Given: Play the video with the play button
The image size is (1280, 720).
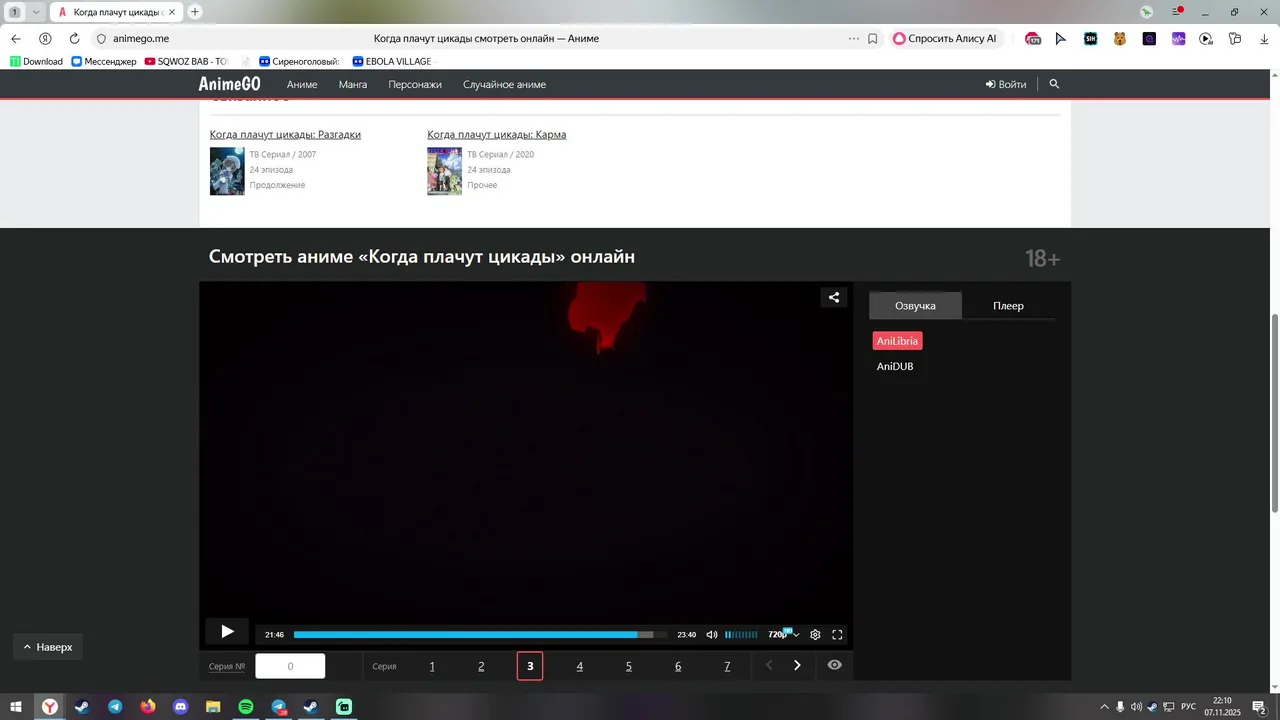Looking at the screenshot, I should point(227,632).
